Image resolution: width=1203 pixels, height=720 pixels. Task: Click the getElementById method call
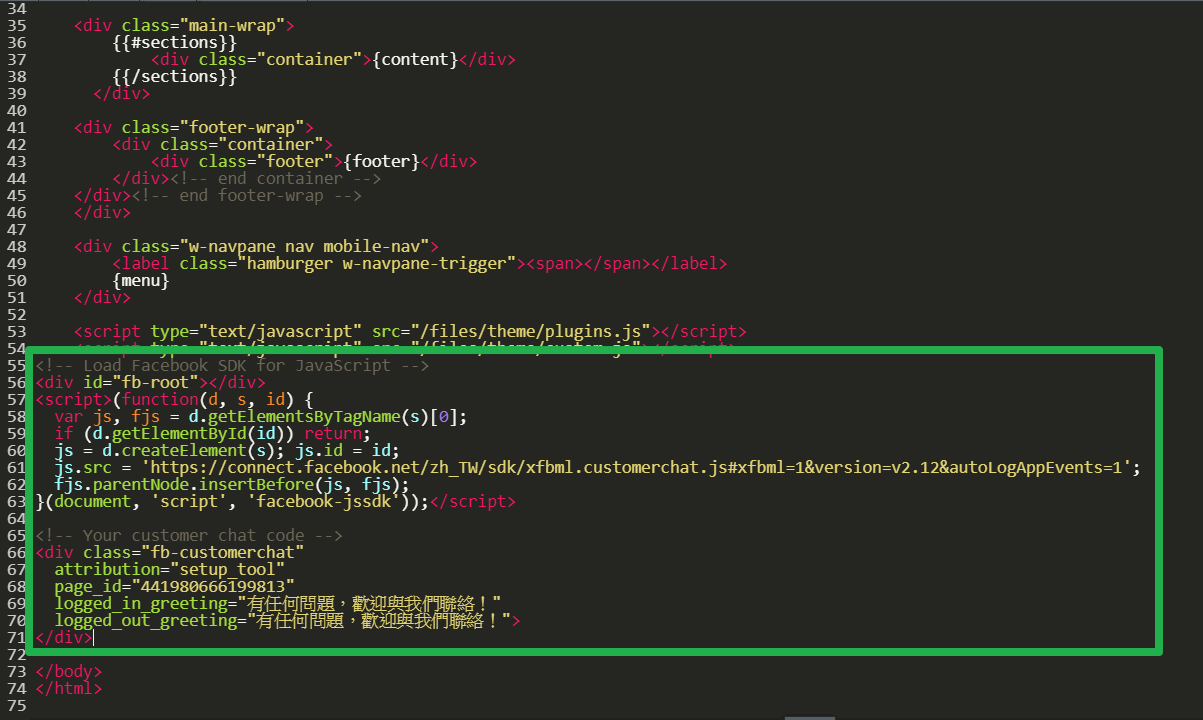point(171,433)
